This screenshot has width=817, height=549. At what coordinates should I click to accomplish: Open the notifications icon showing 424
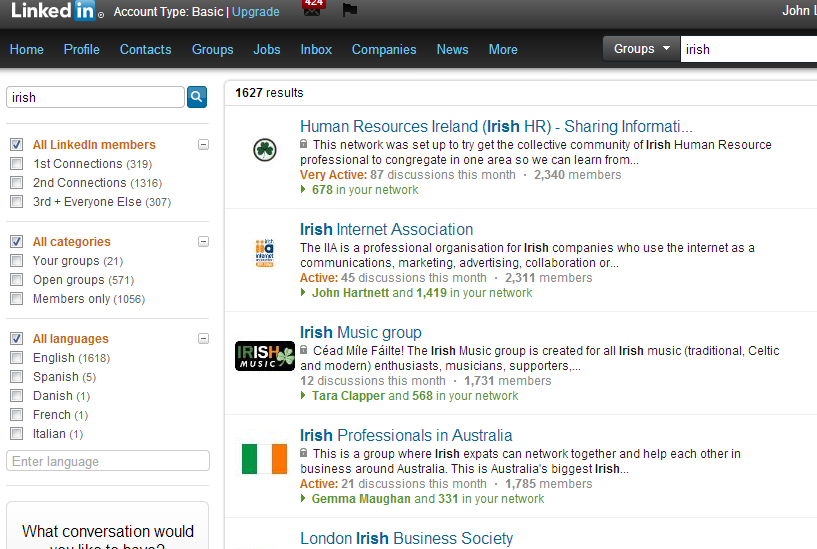(312, 8)
